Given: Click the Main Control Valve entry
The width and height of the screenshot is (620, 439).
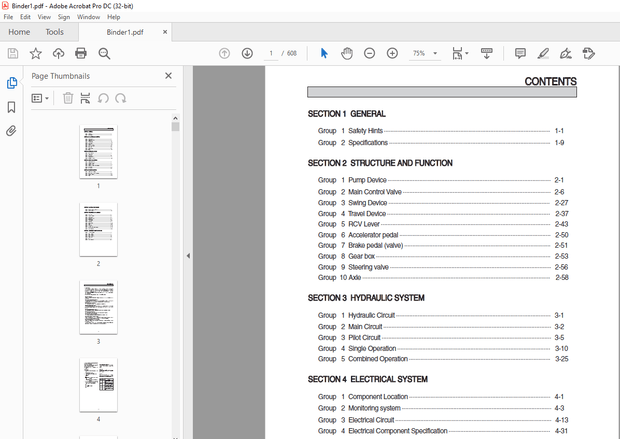Looking at the screenshot, I should (375, 192).
